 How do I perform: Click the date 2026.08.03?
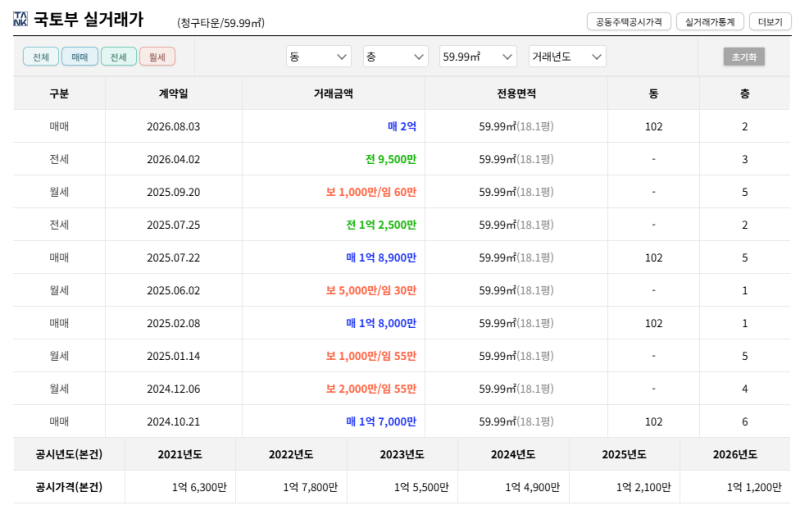(x=173, y=126)
